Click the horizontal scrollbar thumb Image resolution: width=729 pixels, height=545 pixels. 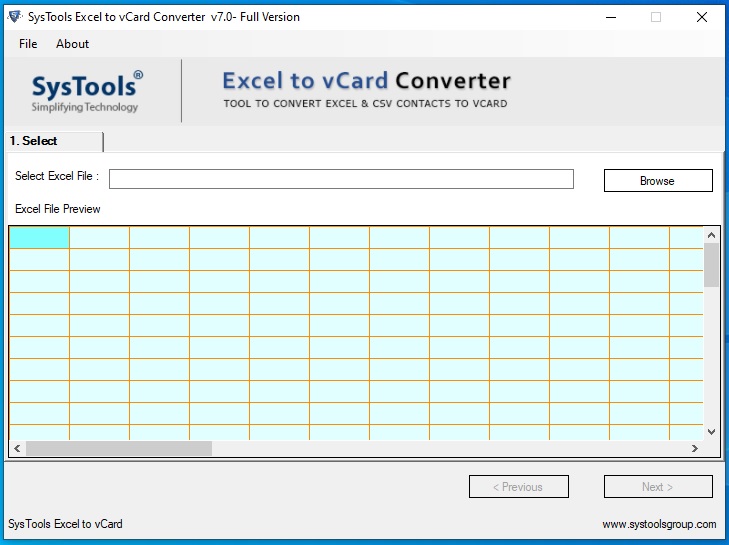point(119,448)
